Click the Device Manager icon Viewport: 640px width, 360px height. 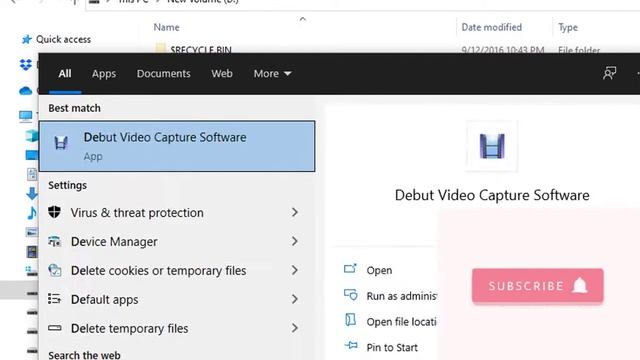(x=54, y=241)
